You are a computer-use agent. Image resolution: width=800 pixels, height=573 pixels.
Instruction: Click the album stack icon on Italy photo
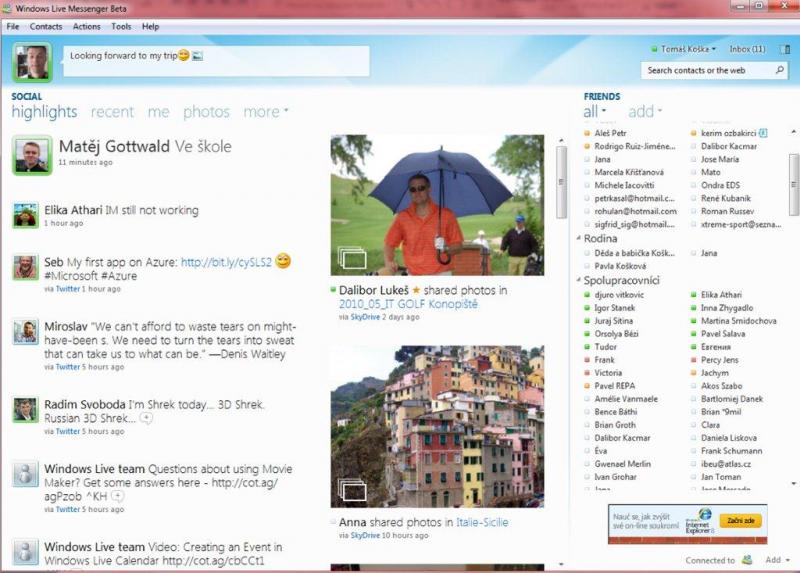tap(352, 490)
